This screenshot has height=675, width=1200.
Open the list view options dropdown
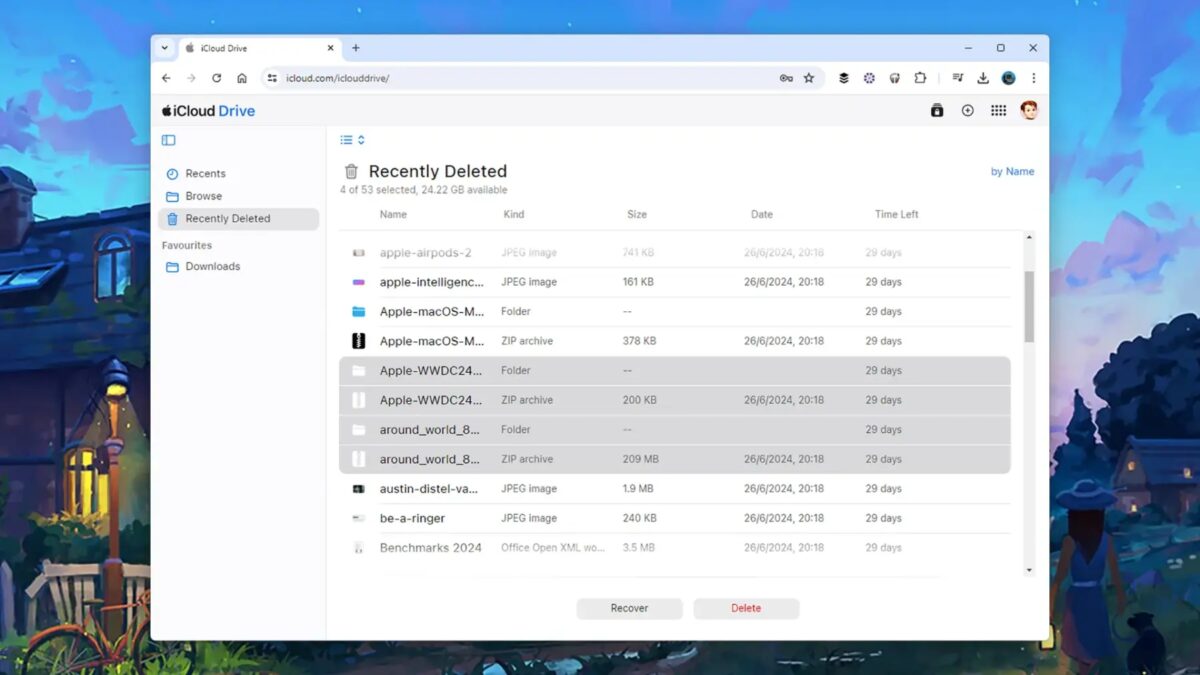[x=352, y=140]
